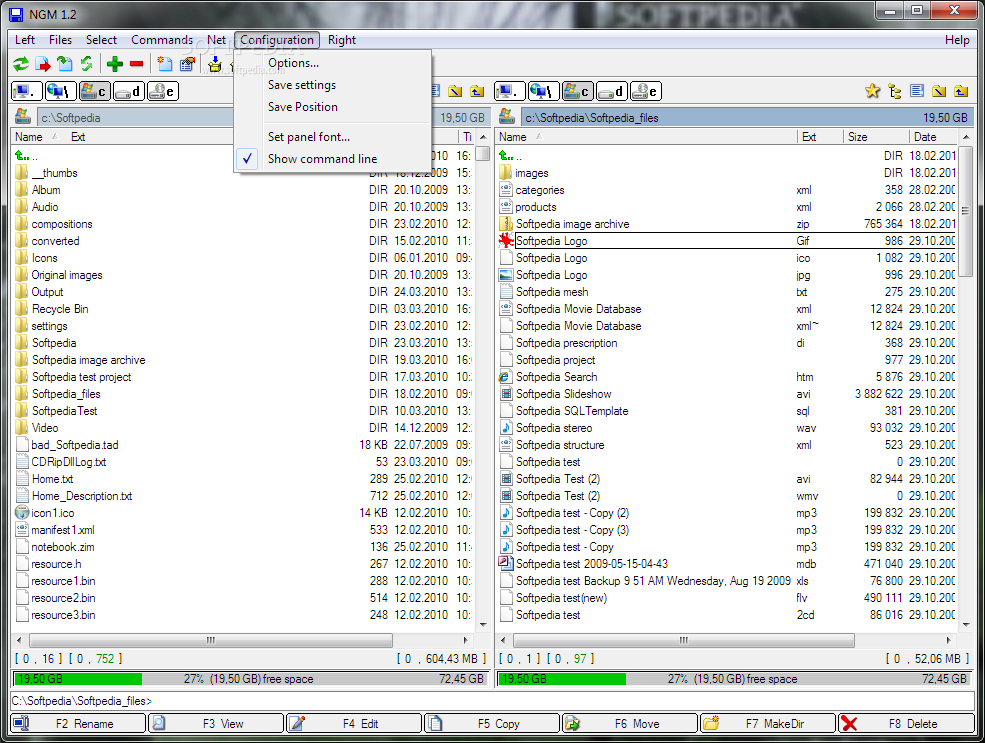Click the properties form toolbar icon
This screenshot has width=985, height=743.
point(187,64)
